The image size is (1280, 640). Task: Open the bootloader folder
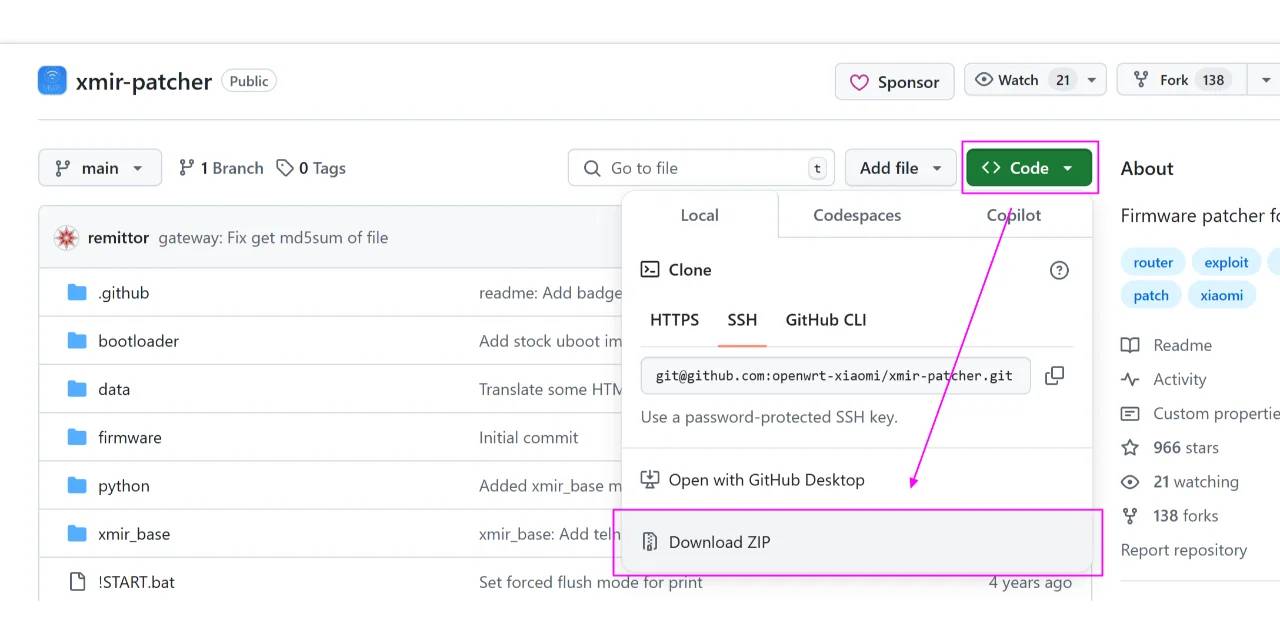pos(139,341)
